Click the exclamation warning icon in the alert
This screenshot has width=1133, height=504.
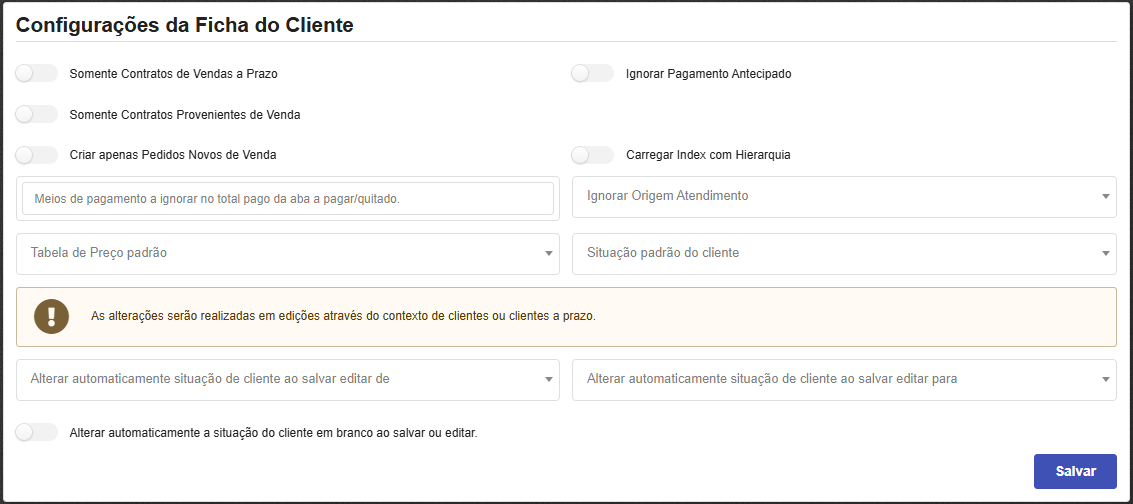pos(51,316)
